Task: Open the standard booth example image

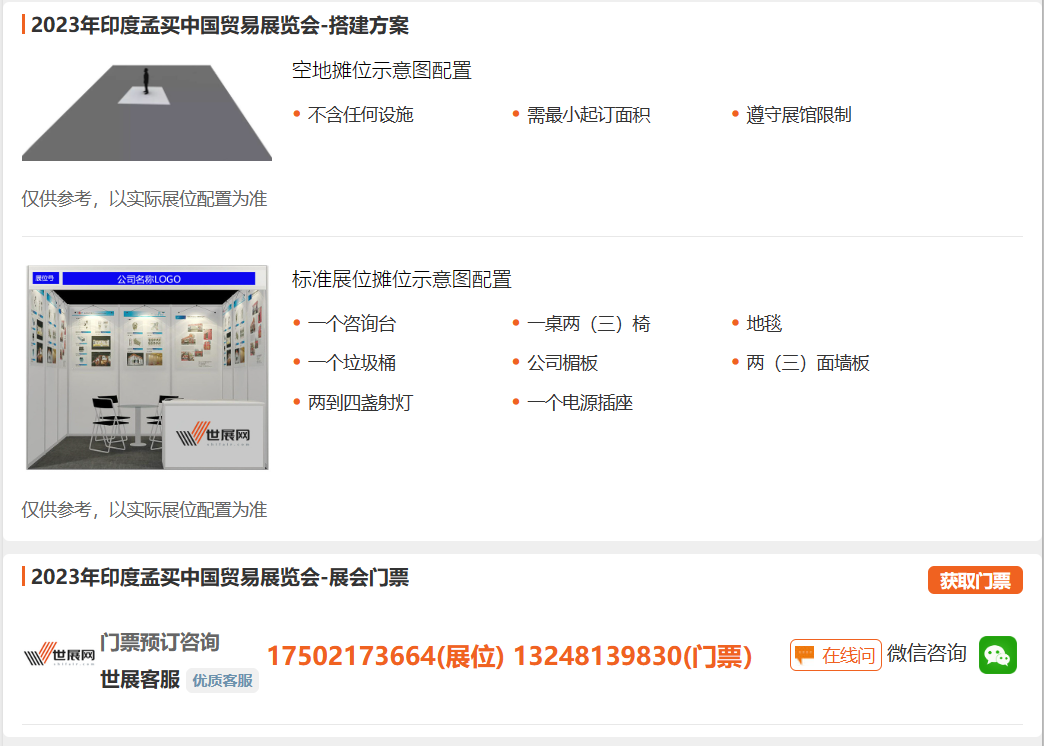Action: [x=147, y=367]
